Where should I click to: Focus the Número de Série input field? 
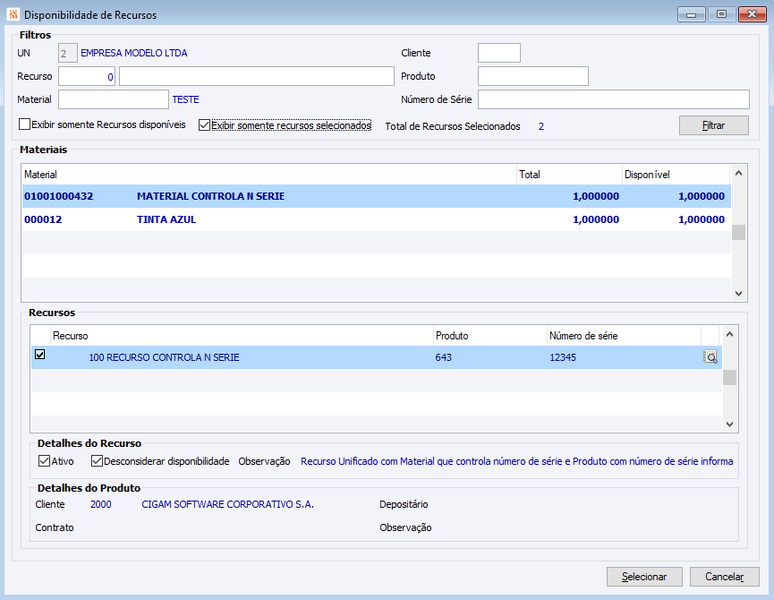pos(614,99)
